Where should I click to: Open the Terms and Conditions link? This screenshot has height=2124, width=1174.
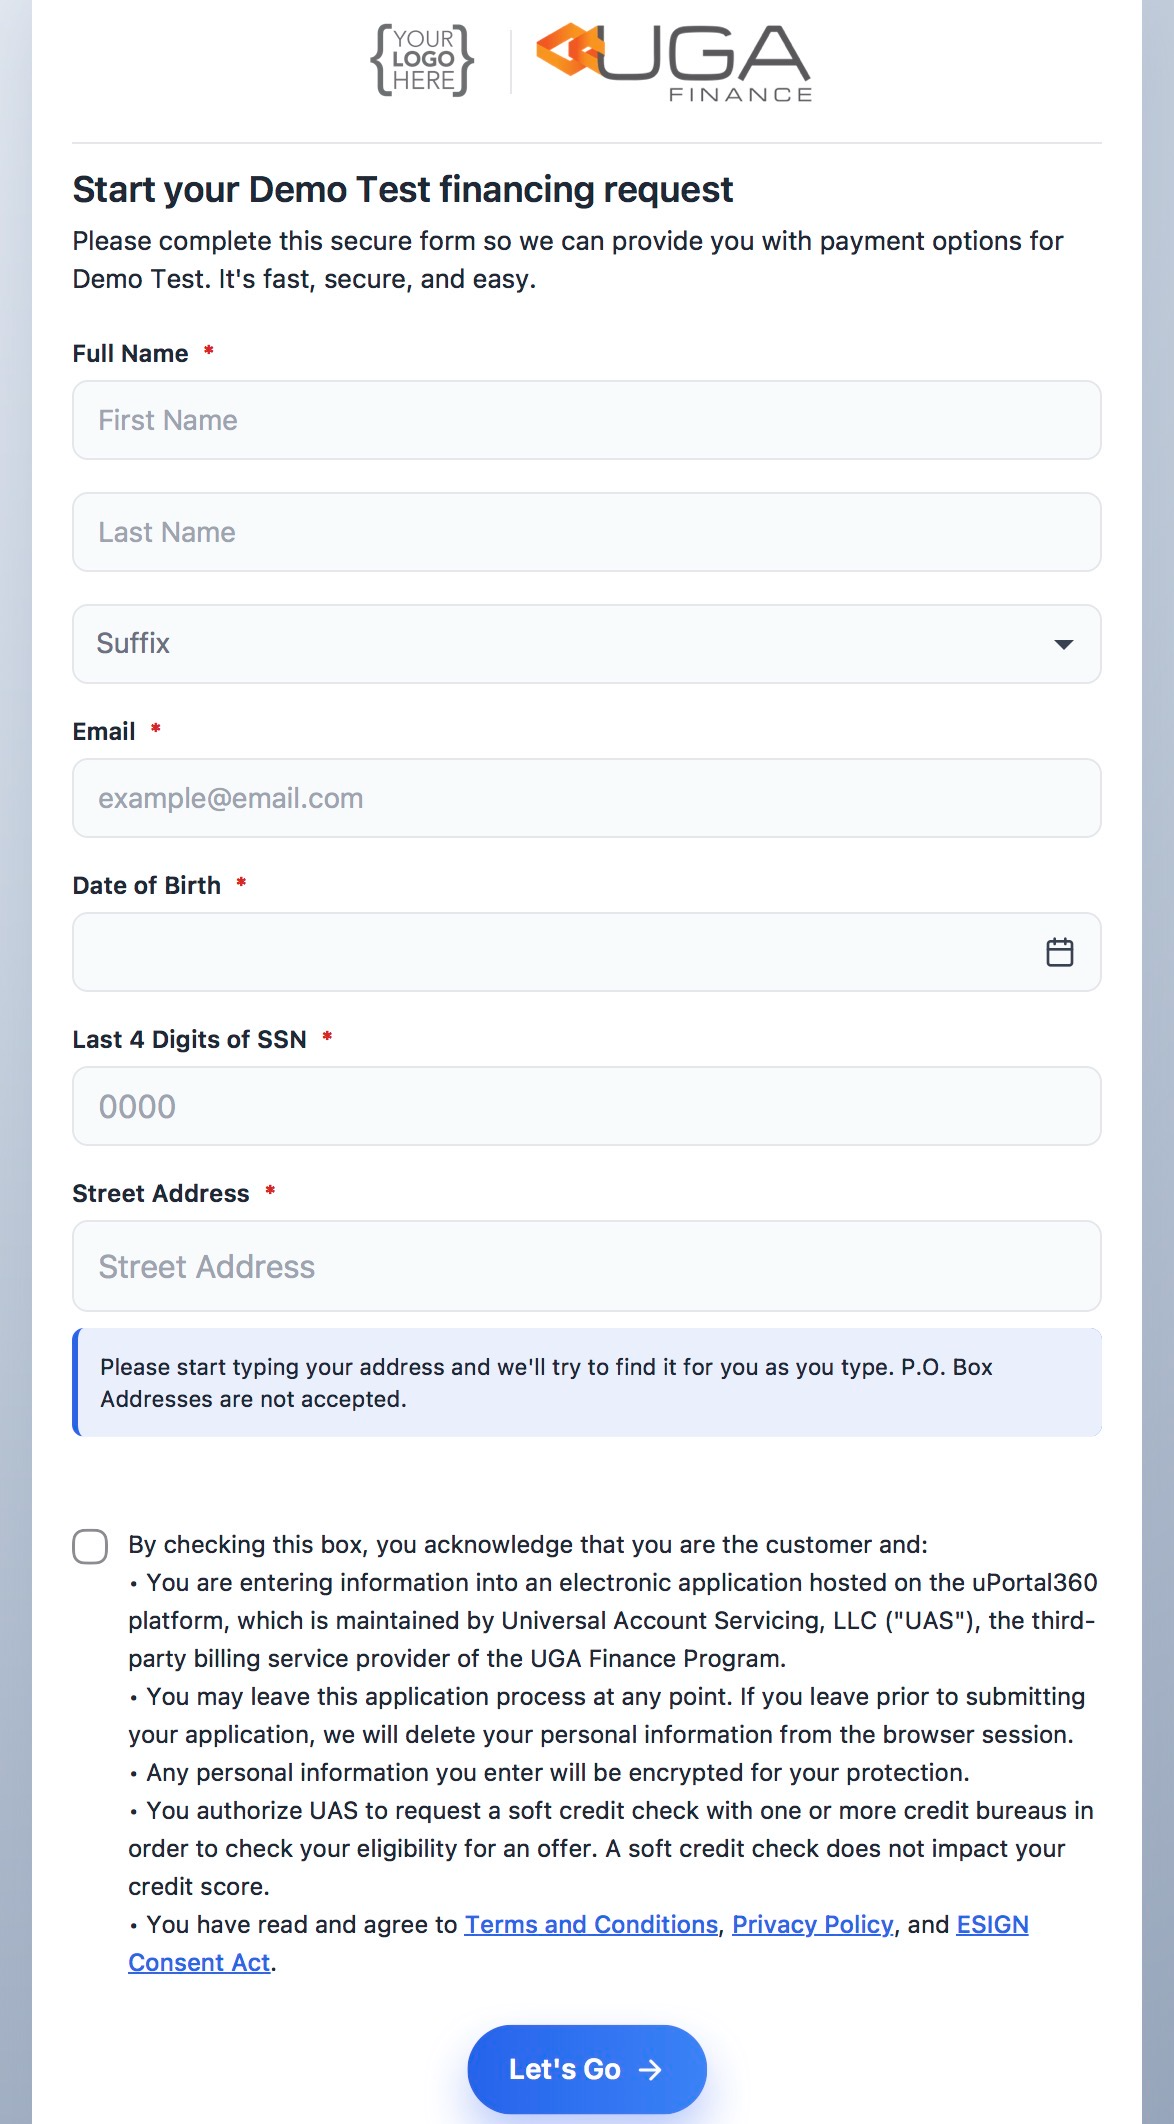tap(591, 1924)
